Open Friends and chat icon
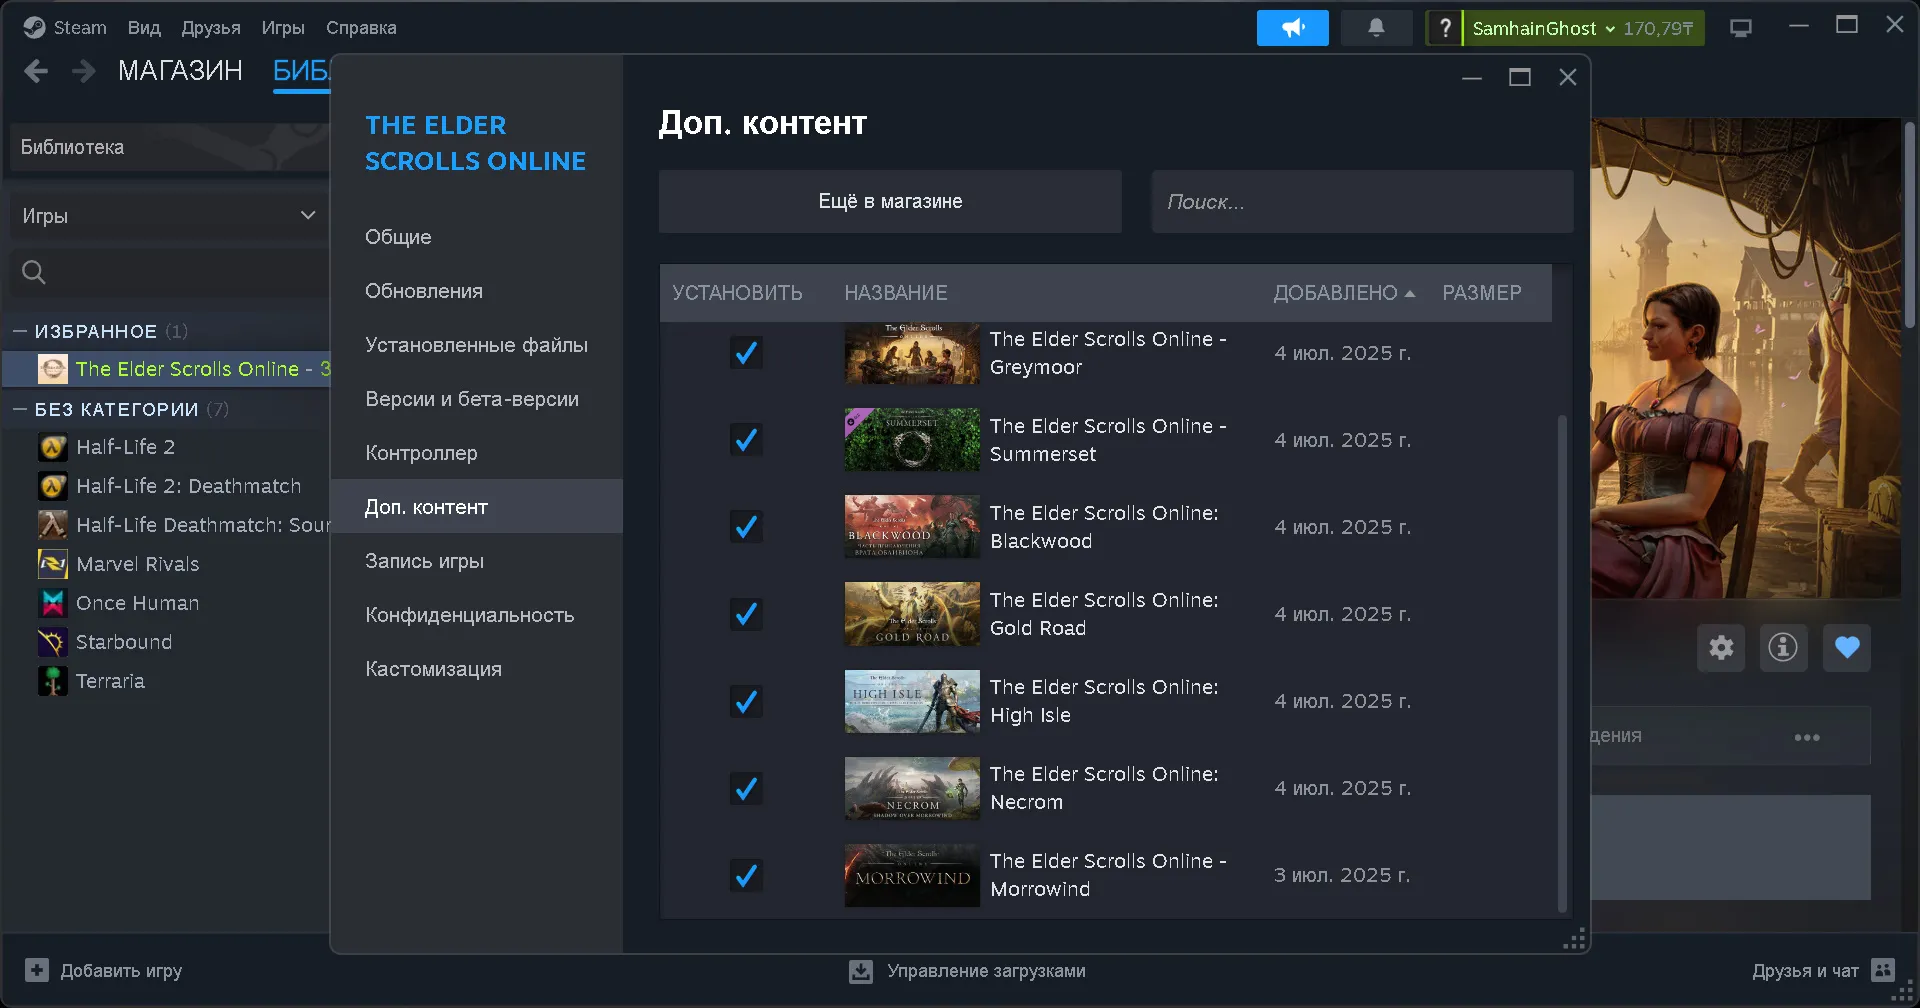The height and width of the screenshot is (1008, 1920). (1883, 970)
